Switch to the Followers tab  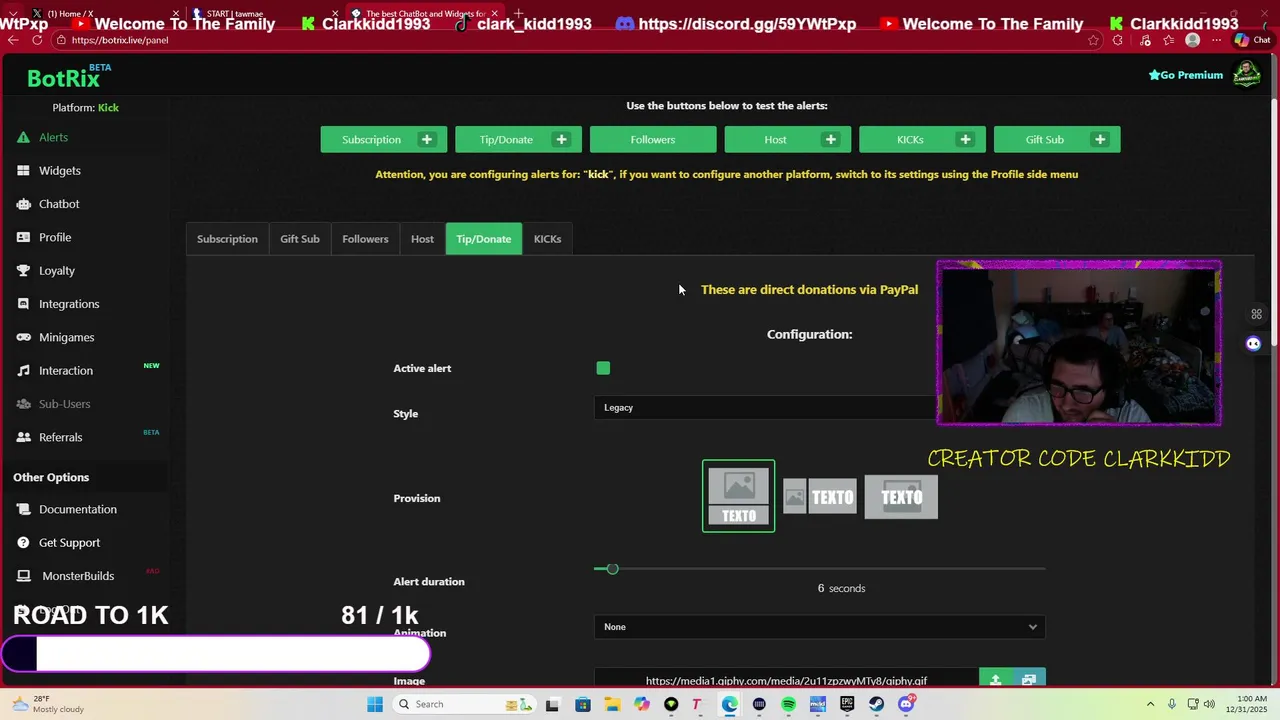pyautogui.click(x=365, y=239)
